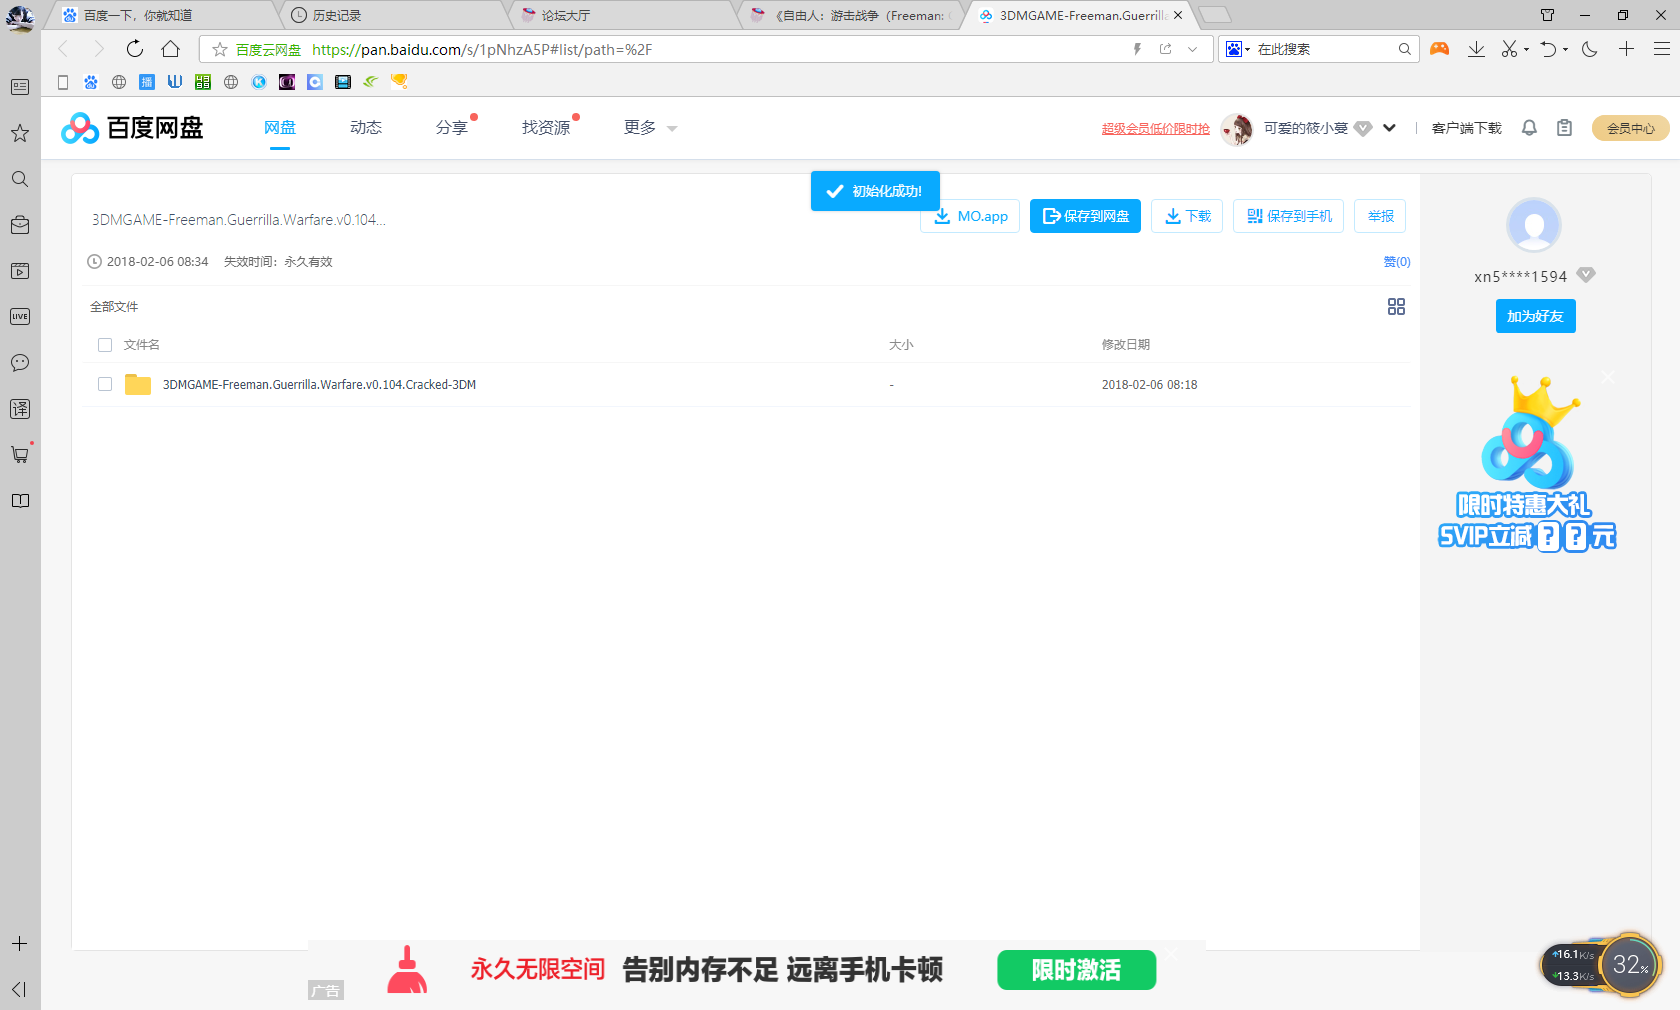
Task: Open the 客户端下载 link
Action: pyautogui.click(x=1467, y=128)
